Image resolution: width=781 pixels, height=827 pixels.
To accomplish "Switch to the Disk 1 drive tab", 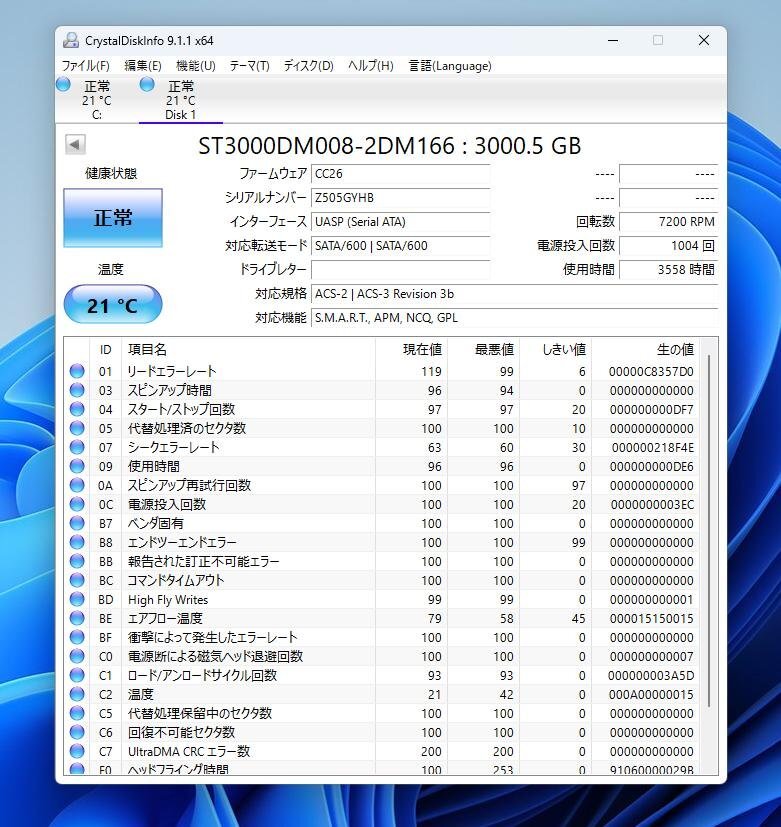I will (x=180, y=101).
